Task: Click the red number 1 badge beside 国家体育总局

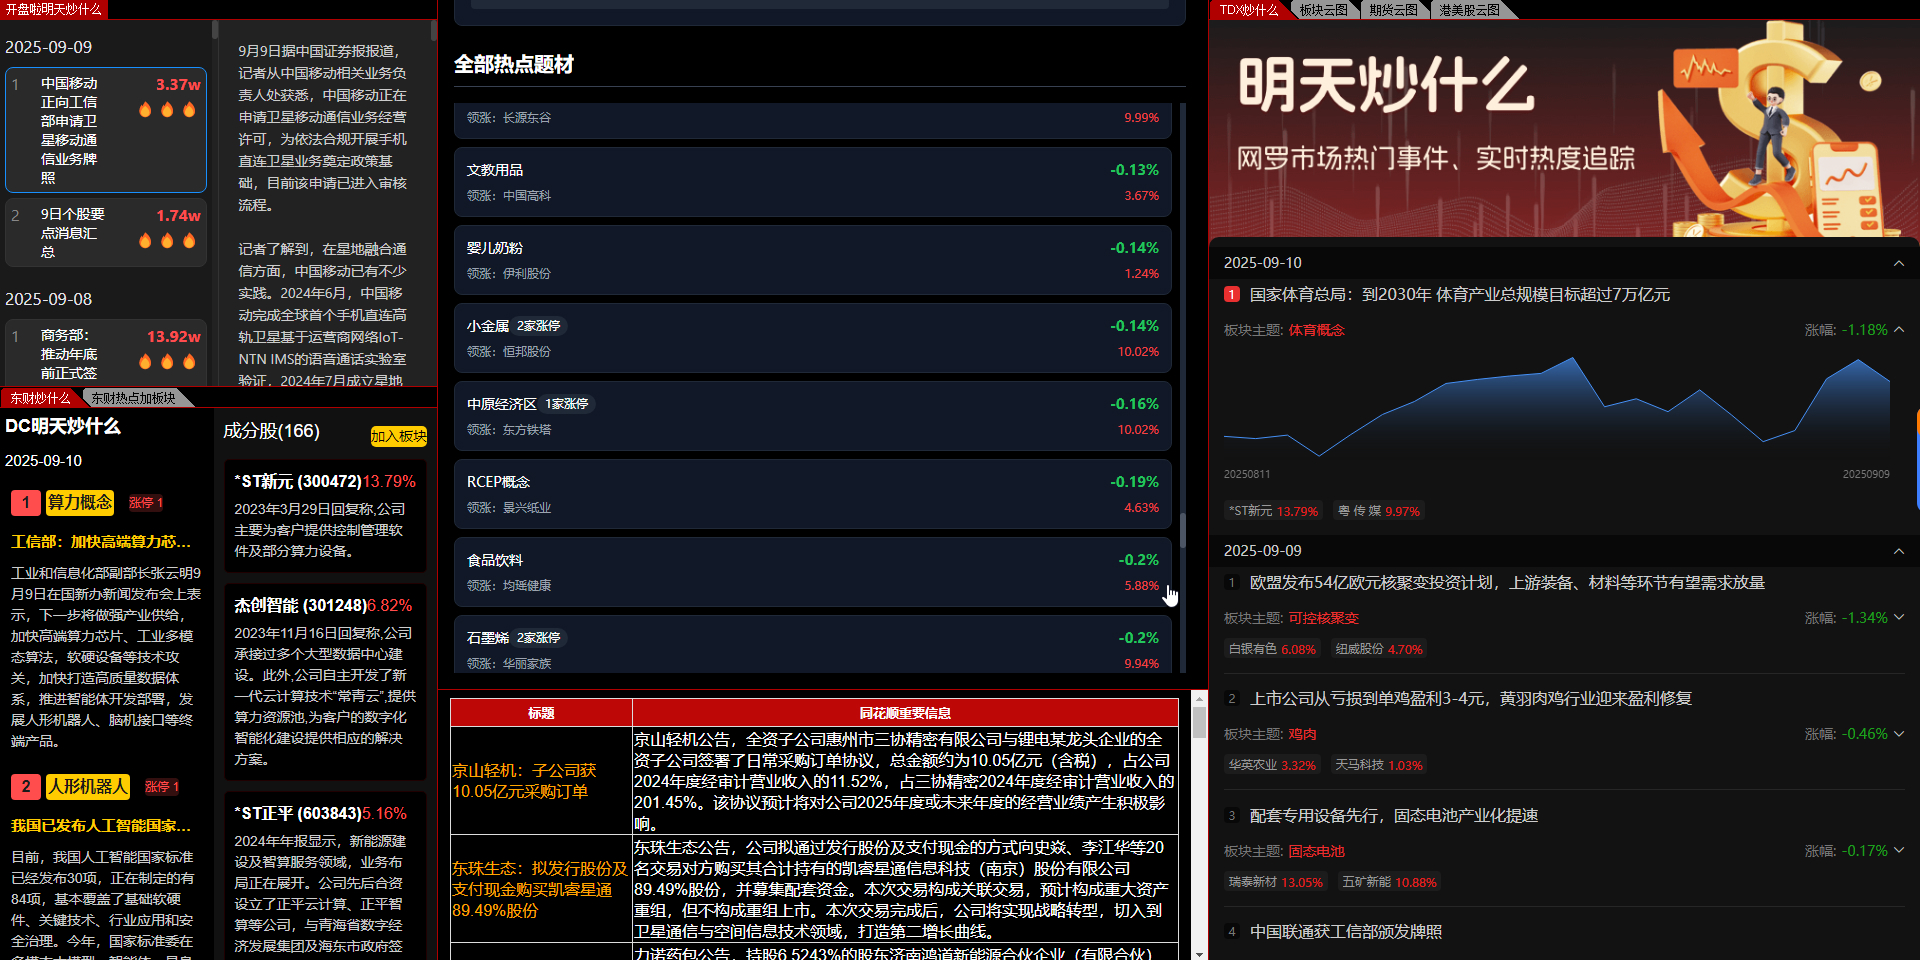Action: (1232, 294)
